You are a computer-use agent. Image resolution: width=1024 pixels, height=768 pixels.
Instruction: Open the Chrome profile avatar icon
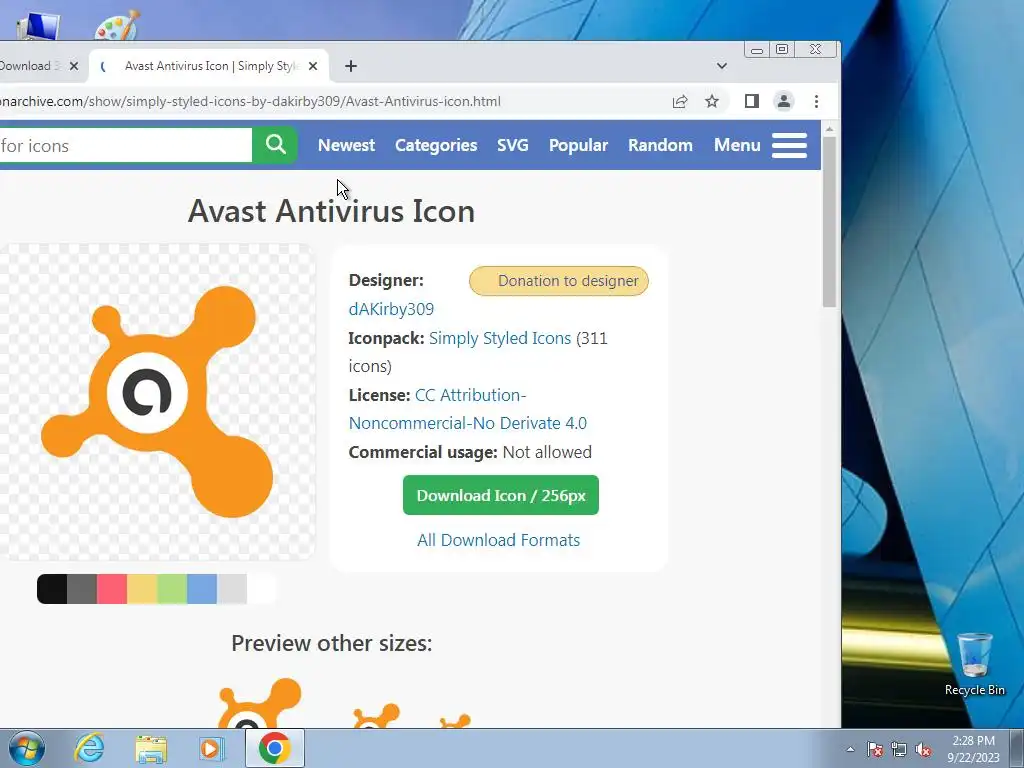pos(784,101)
